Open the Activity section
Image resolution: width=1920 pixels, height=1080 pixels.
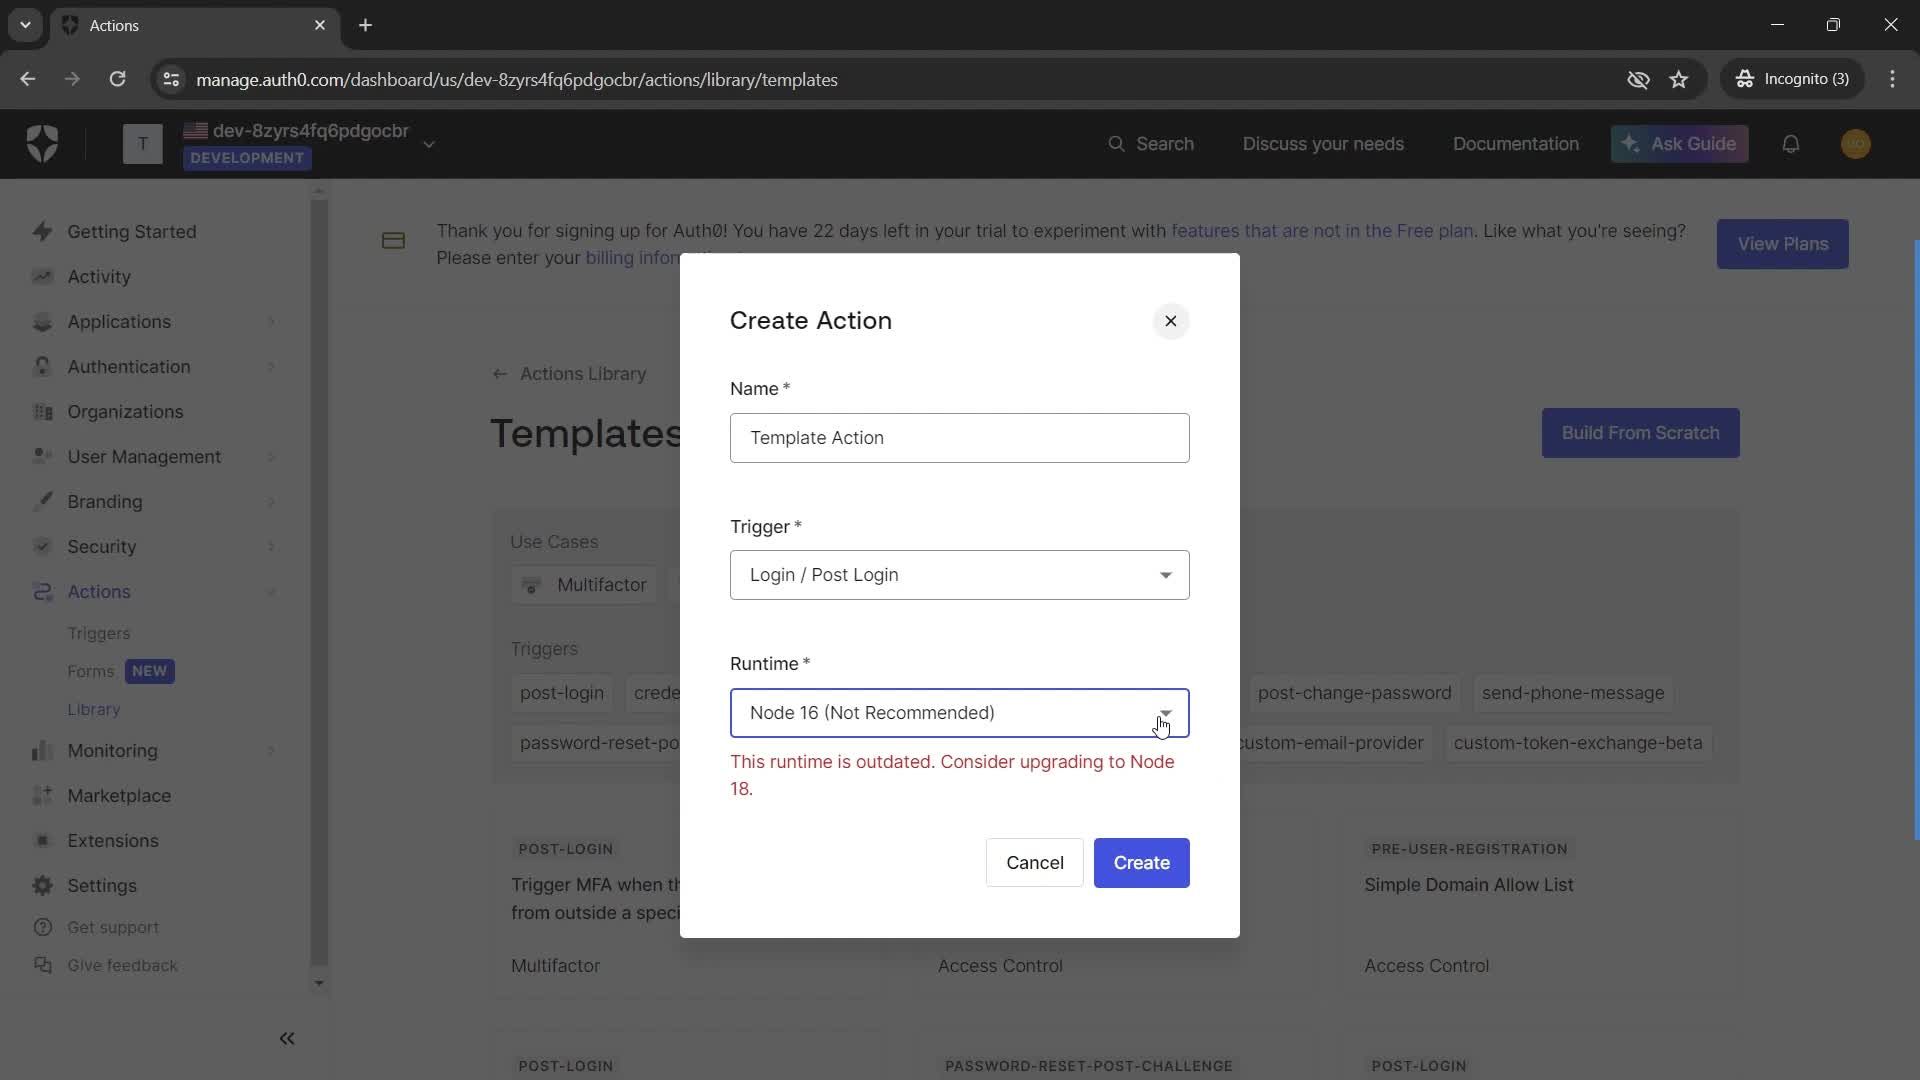coord(99,277)
